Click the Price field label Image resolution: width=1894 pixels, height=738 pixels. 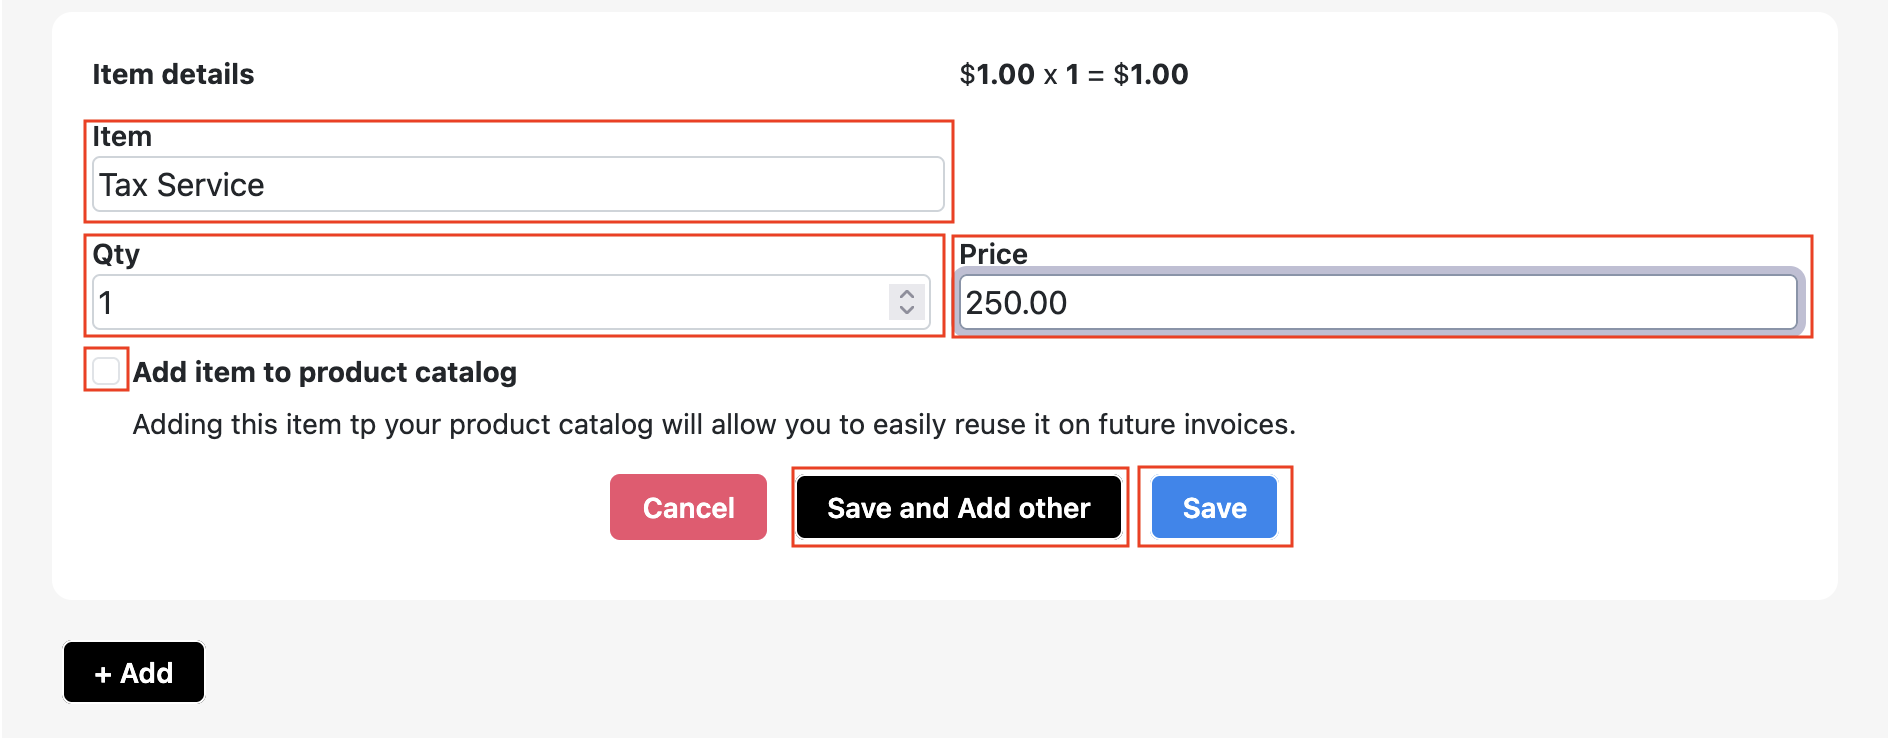point(993,254)
